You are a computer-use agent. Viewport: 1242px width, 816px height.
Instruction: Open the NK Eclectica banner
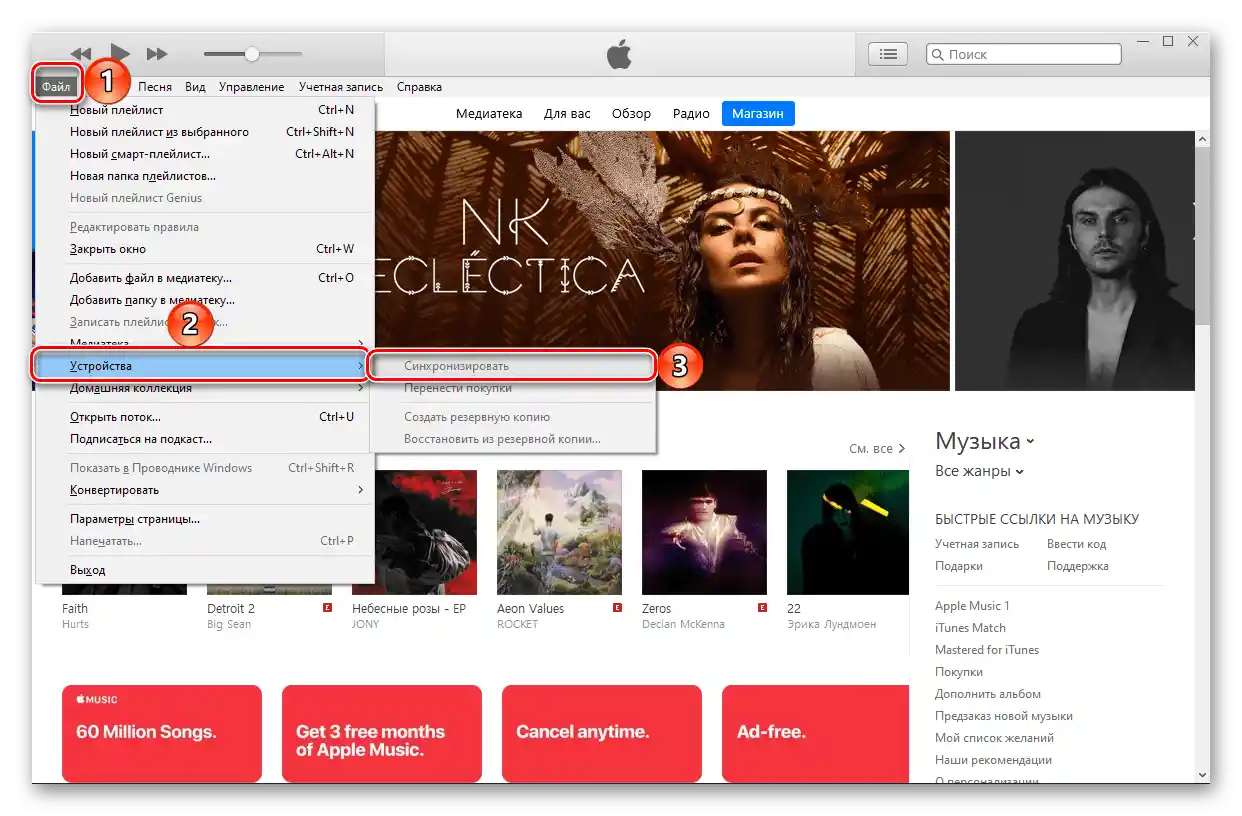[662, 261]
